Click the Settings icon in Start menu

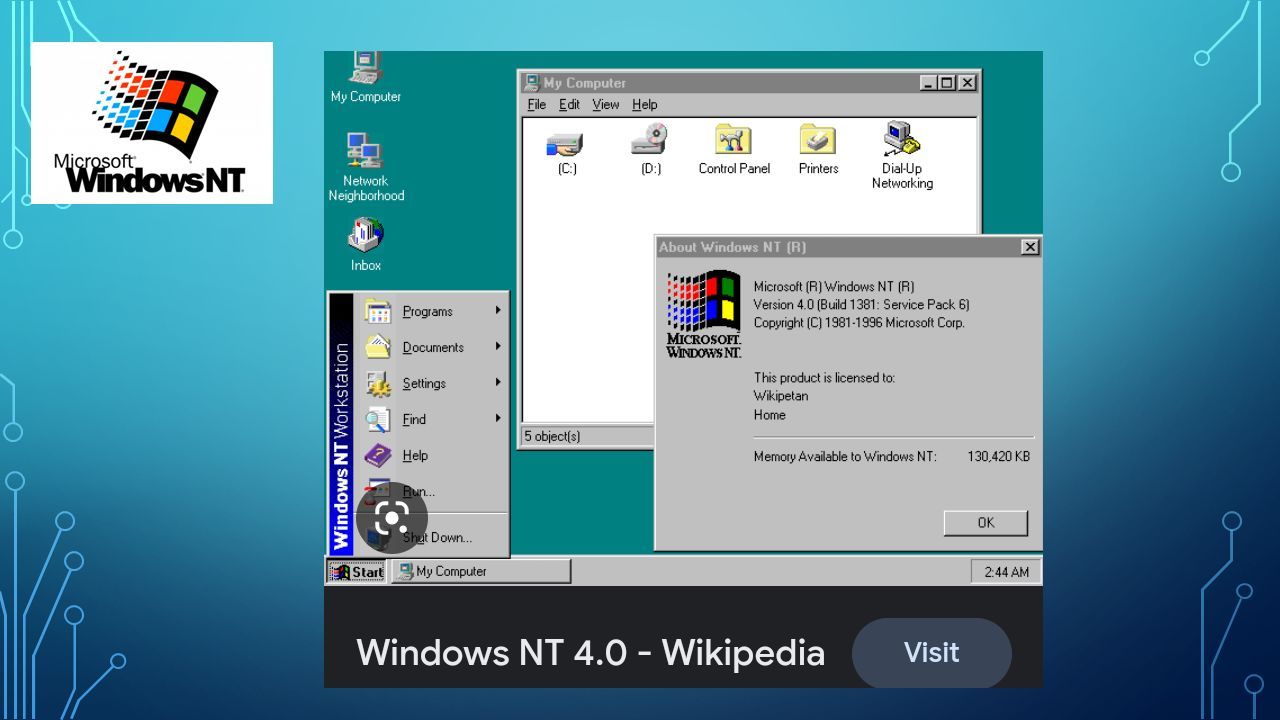click(x=378, y=383)
